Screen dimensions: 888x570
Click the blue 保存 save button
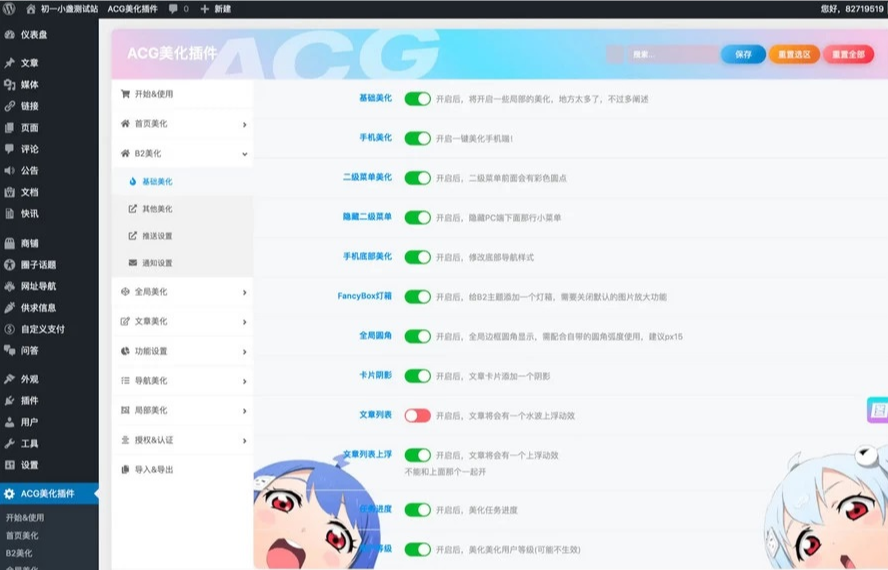point(743,55)
